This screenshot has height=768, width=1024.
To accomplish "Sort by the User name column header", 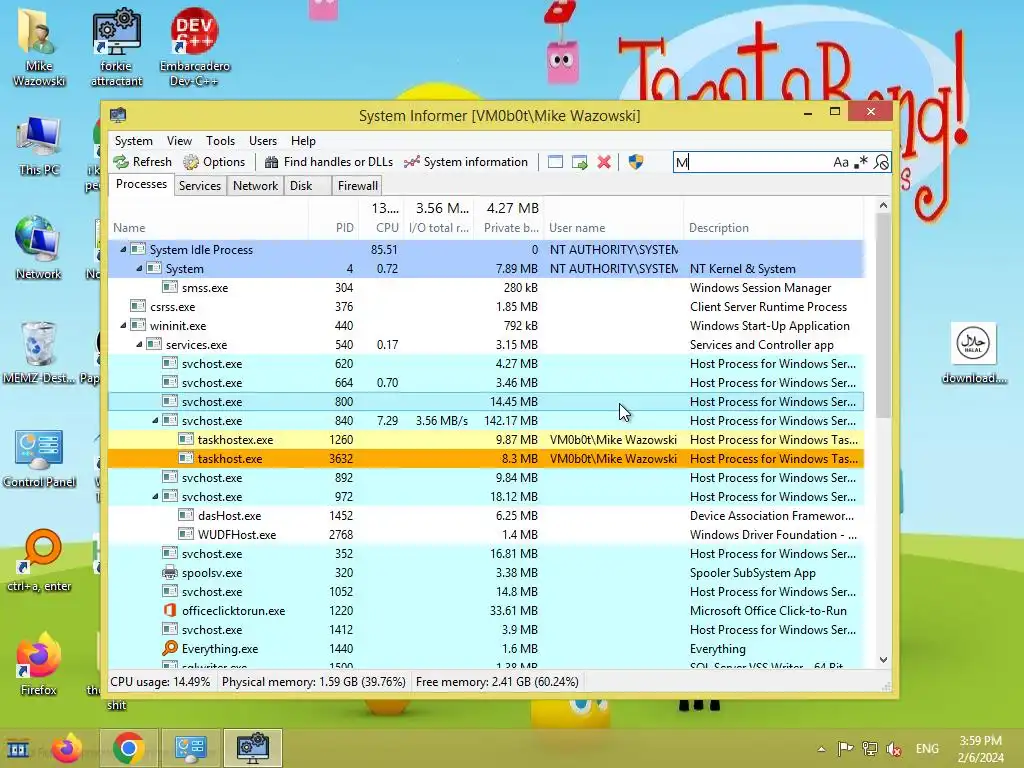I will pyautogui.click(x=614, y=227).
